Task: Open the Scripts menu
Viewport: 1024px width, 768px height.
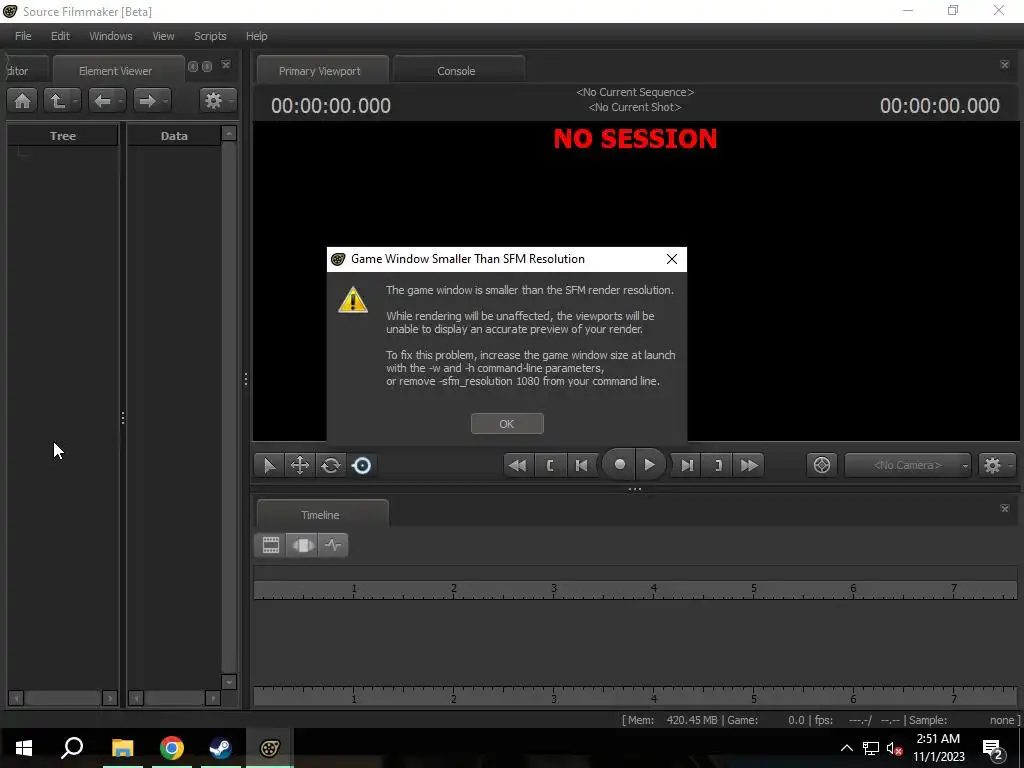Action: 210,36
